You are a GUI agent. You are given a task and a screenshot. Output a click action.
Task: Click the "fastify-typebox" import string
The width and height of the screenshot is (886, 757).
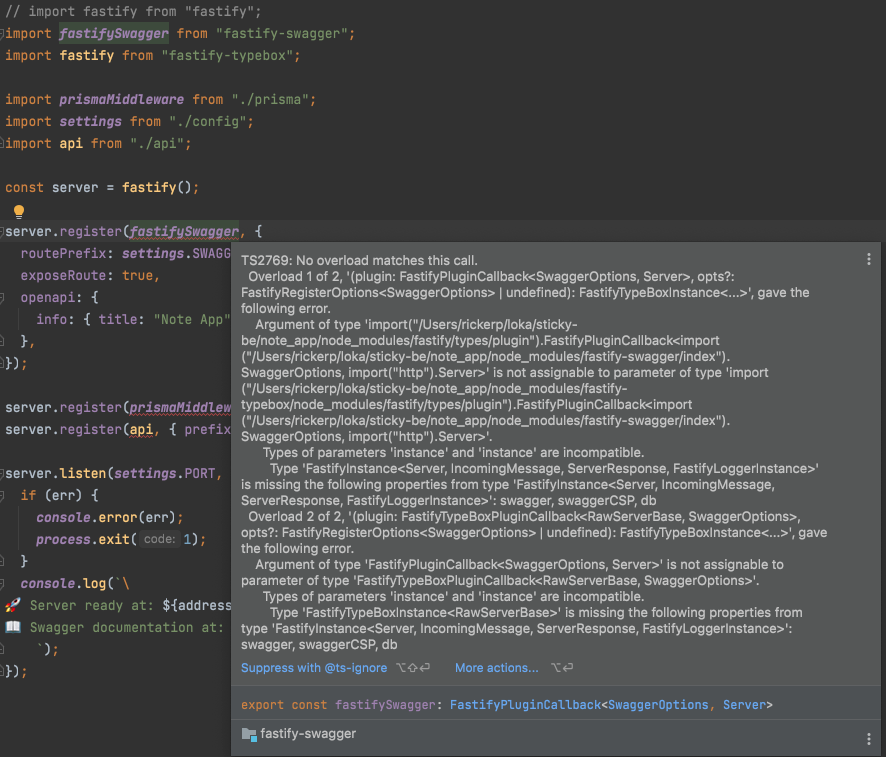227,56
